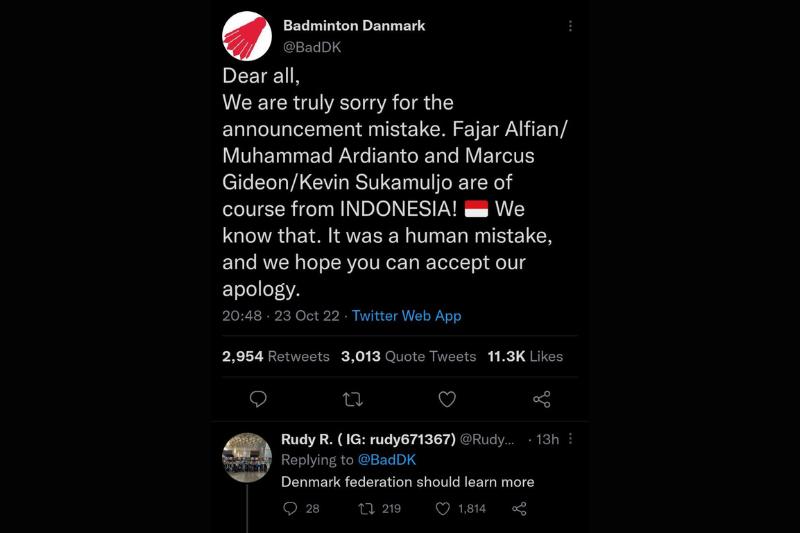Open the main tweet's three-dot menu
800x533 pixels.
coord(570,26)
